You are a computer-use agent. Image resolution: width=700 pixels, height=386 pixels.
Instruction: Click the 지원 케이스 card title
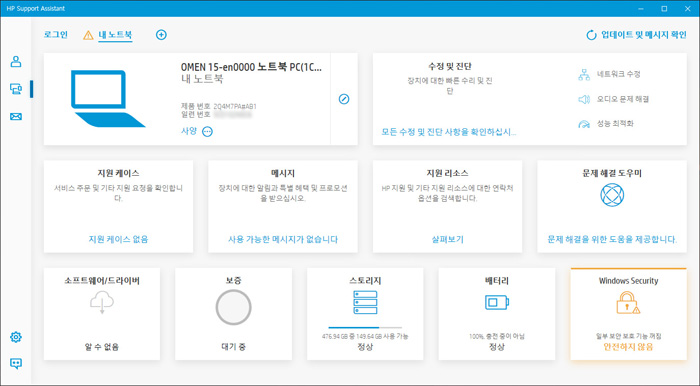(118, 173)
